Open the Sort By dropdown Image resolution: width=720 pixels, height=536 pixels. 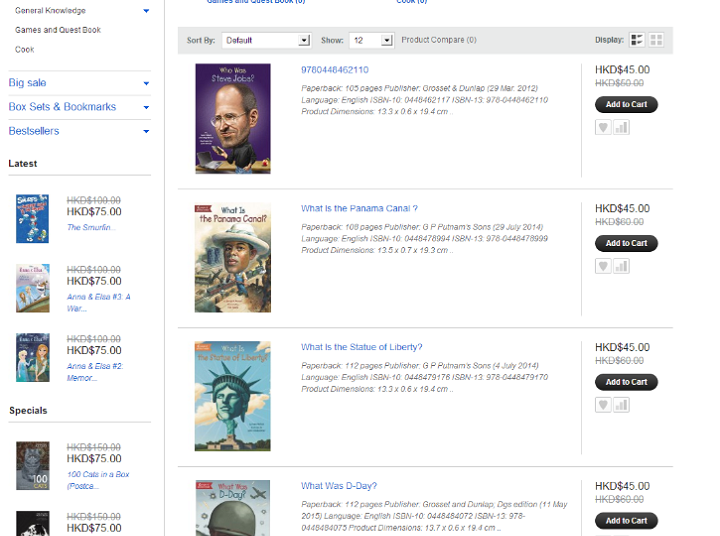(x=266, y=40)
